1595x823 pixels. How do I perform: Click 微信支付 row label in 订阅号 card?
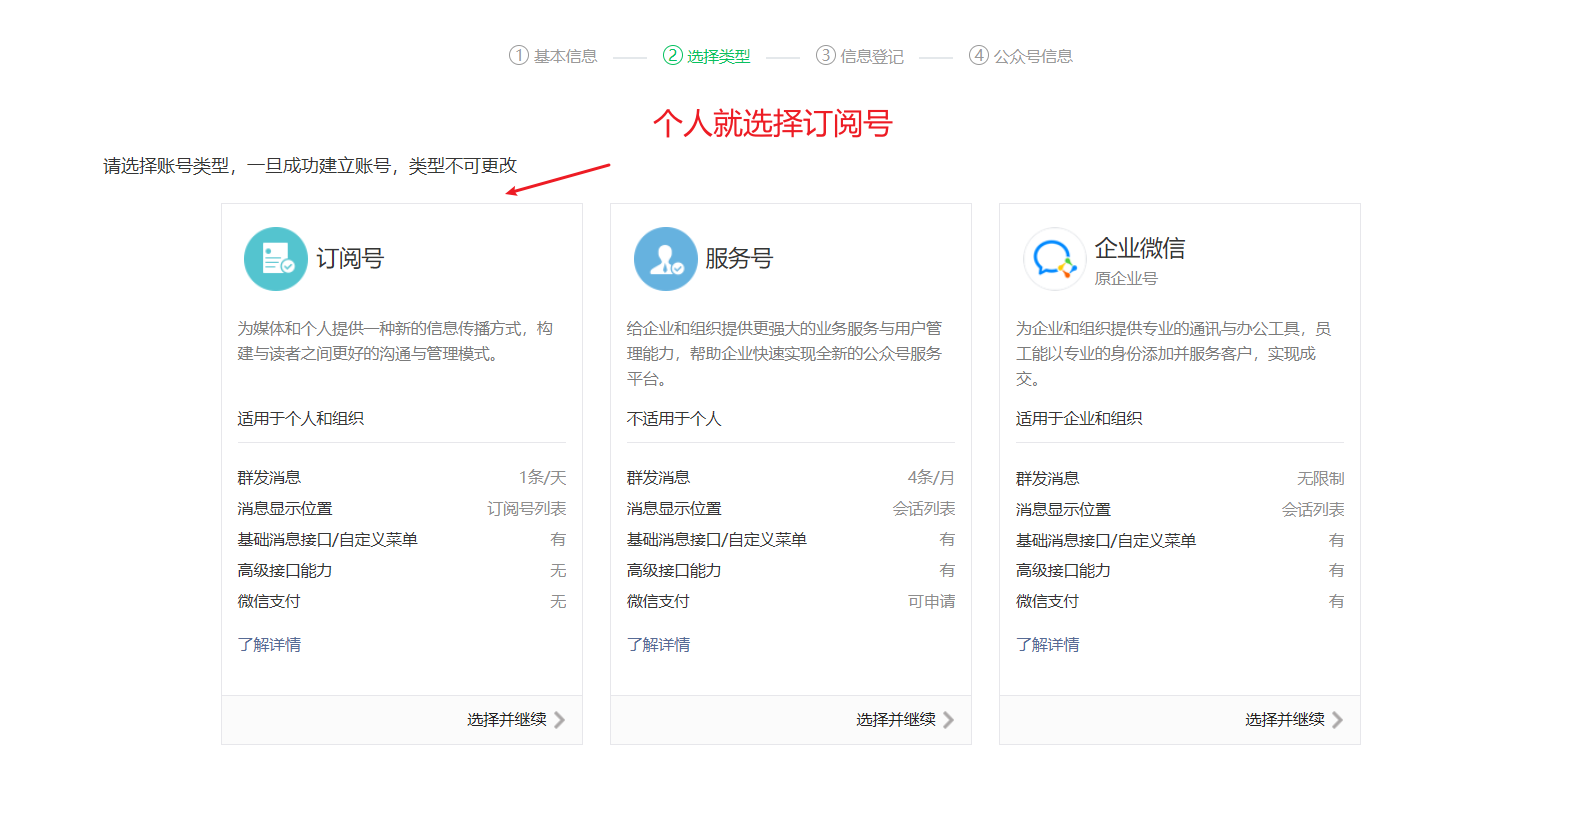tap(268, 602)
